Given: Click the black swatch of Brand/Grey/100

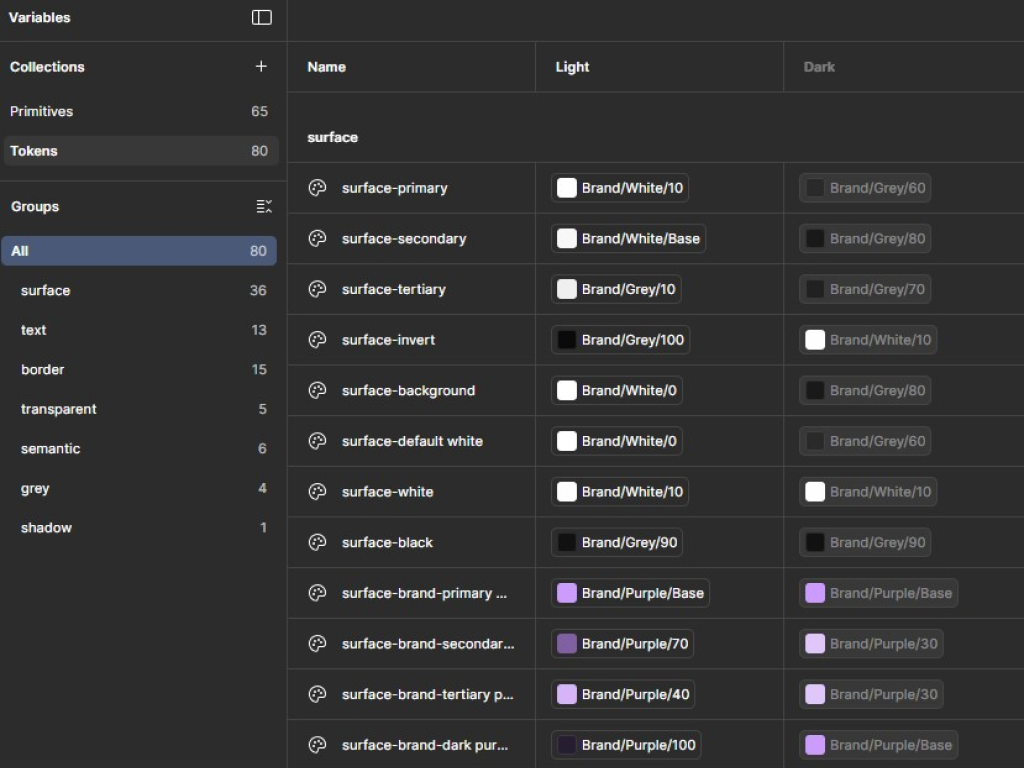Looking at the screenshot, I should (567, 340).
